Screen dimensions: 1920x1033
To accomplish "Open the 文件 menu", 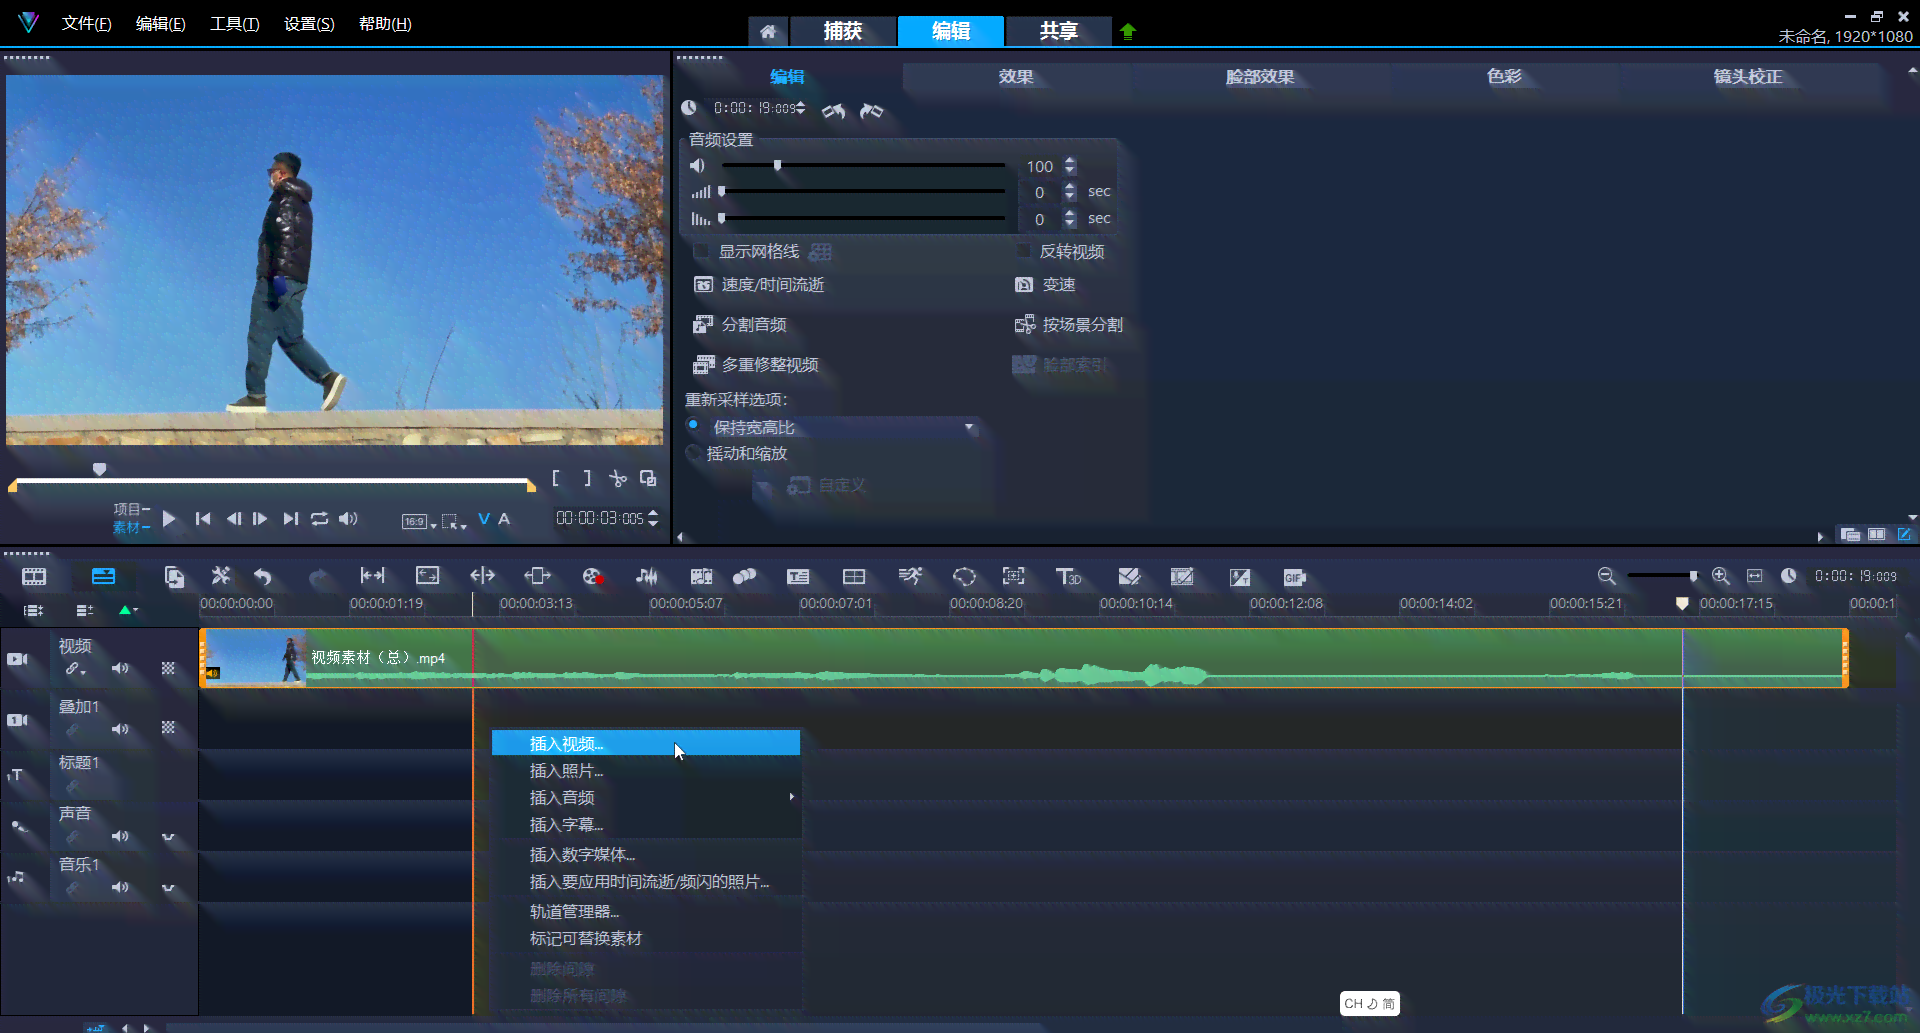I will point(86,24).
